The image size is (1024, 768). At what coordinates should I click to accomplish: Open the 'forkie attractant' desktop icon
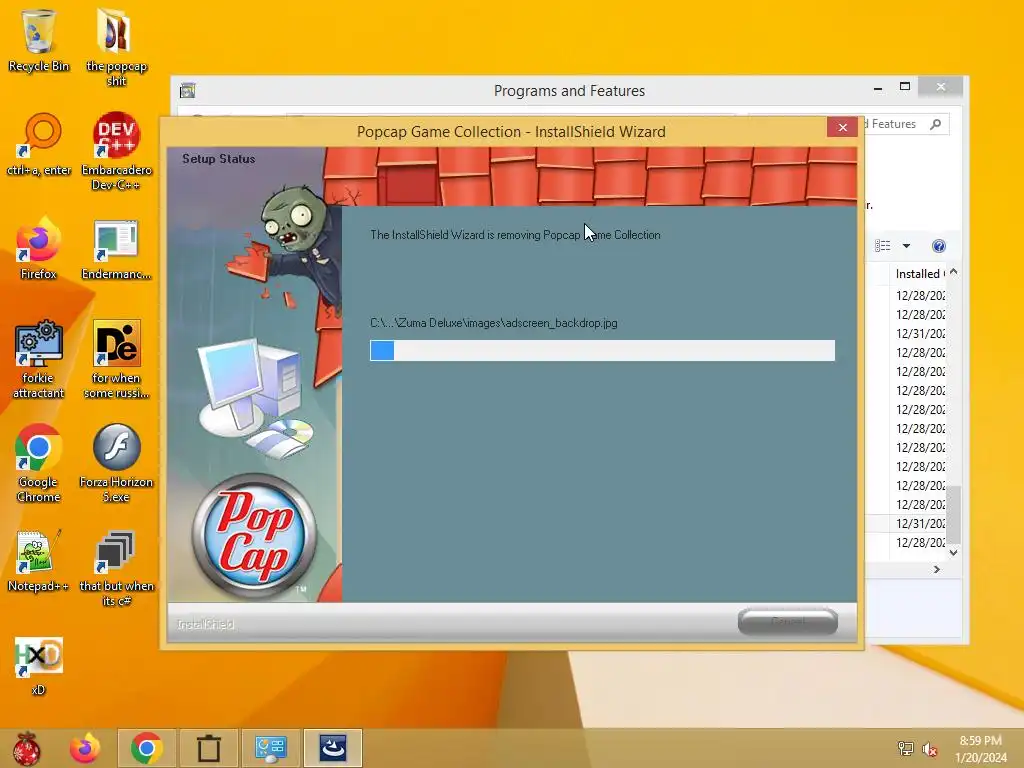click(39, 359)
